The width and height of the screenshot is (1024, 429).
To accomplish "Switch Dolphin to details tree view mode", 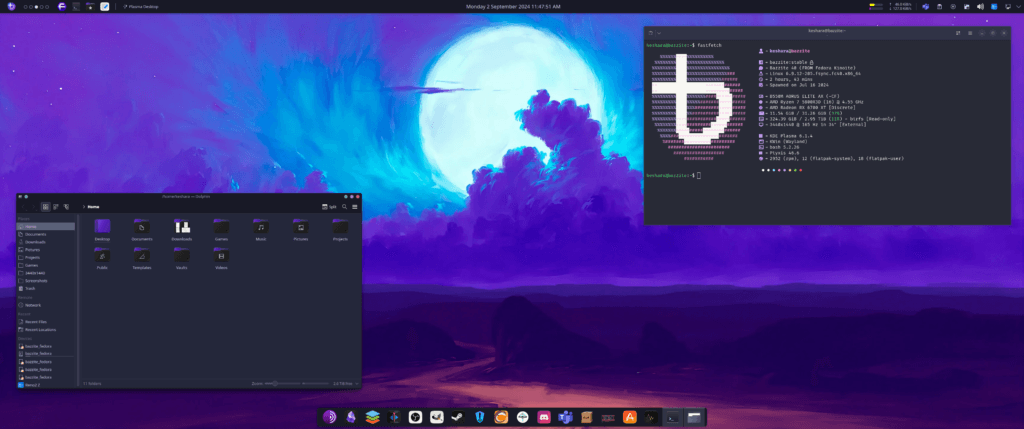I will point(66,206).
